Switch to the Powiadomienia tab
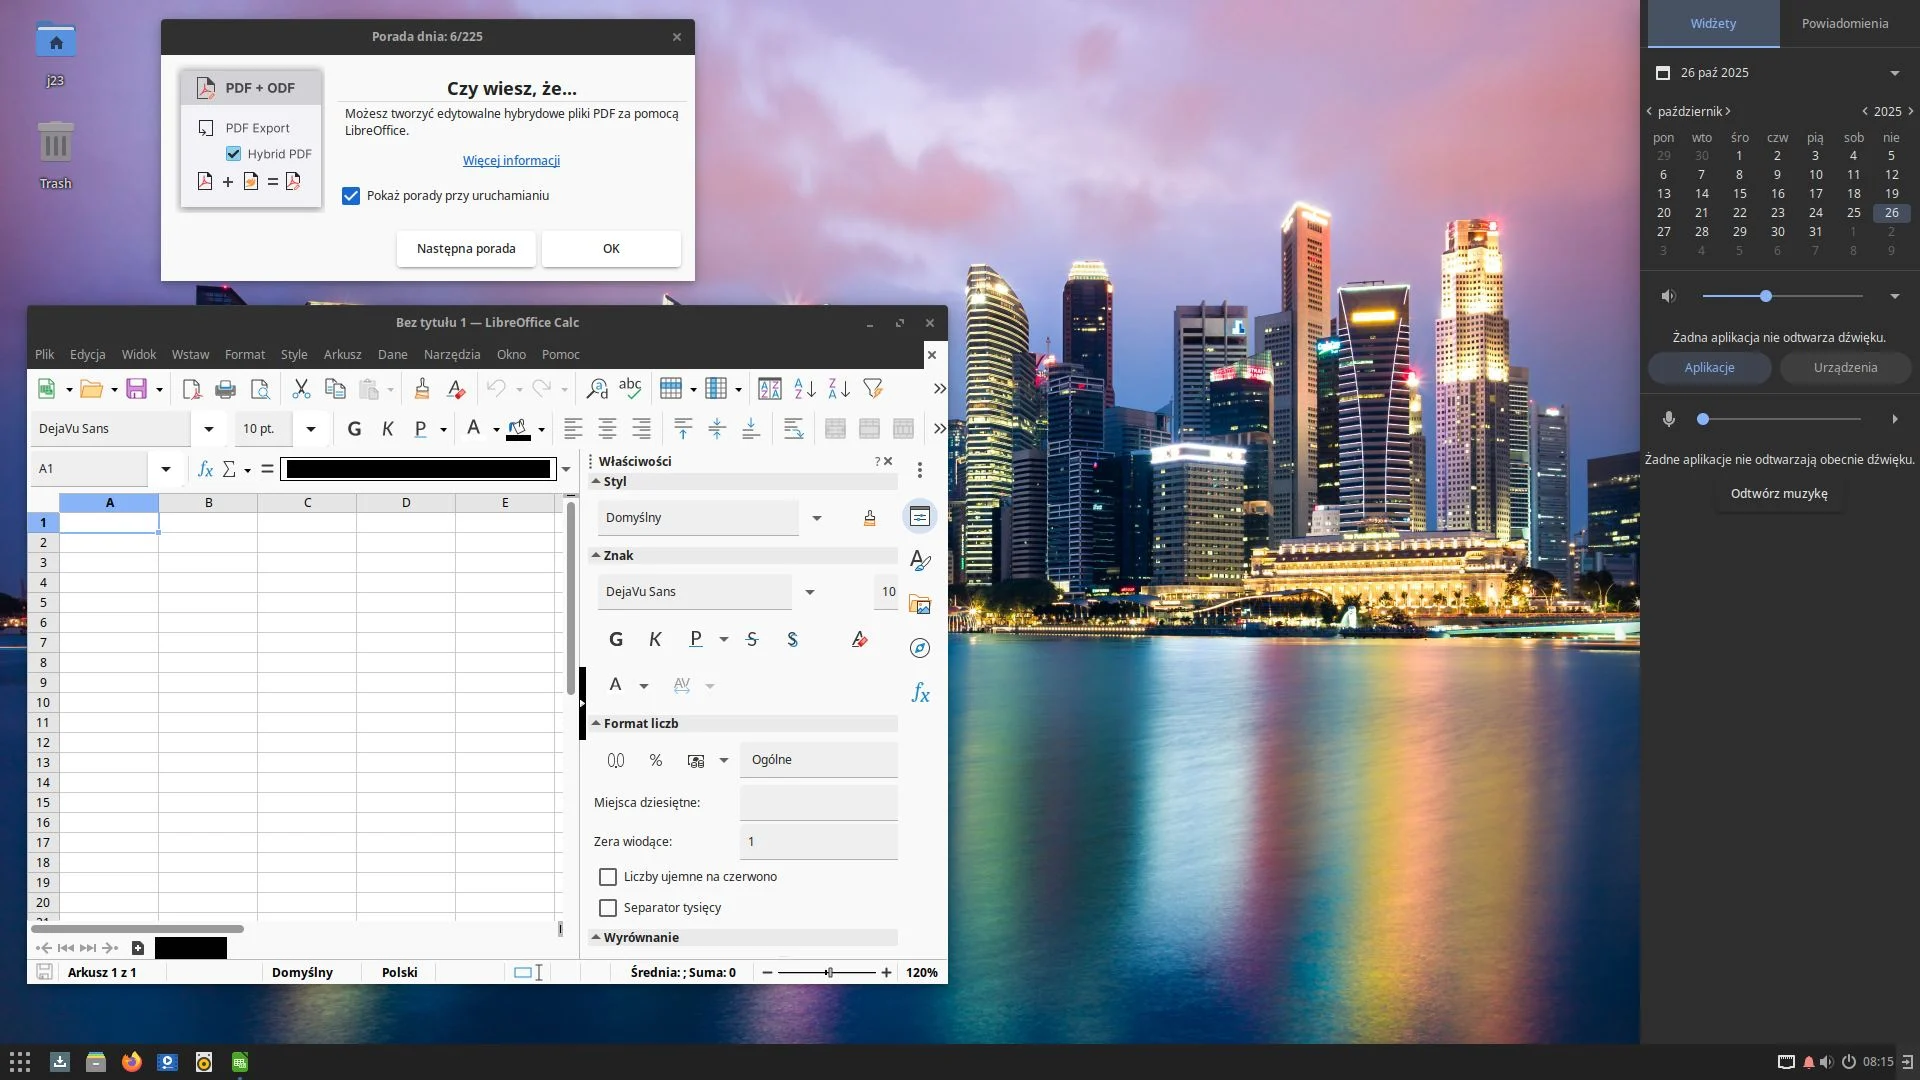The image size is (1920, 1080). pos(1844,23)
